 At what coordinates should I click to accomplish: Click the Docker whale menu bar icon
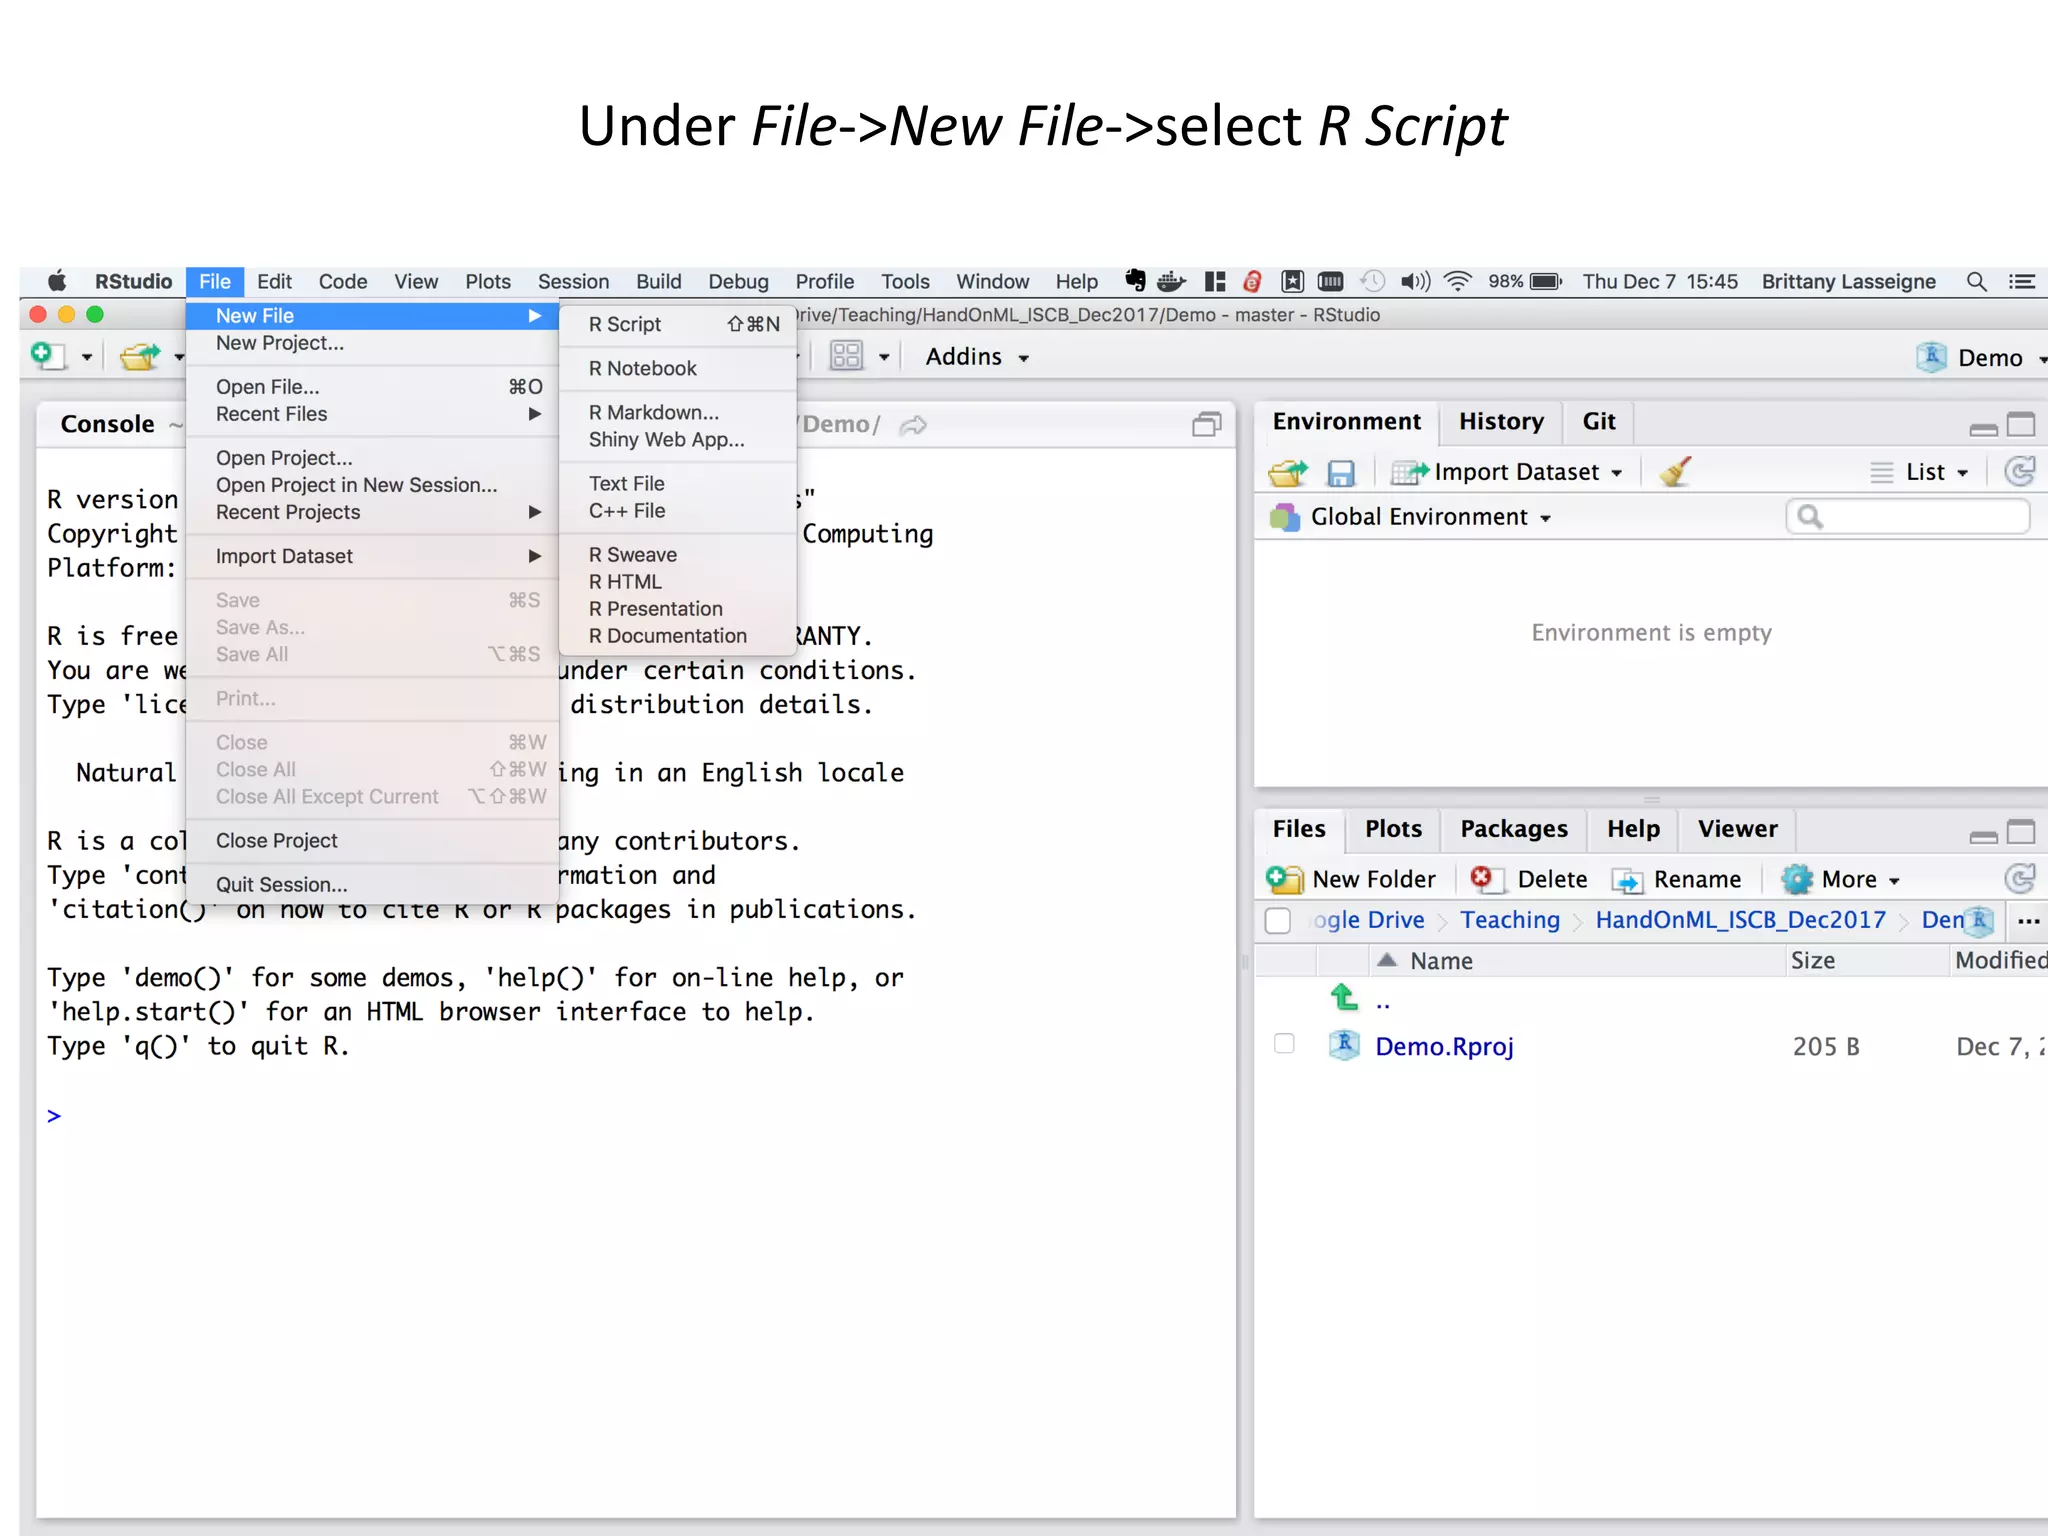click(1171, 282)
